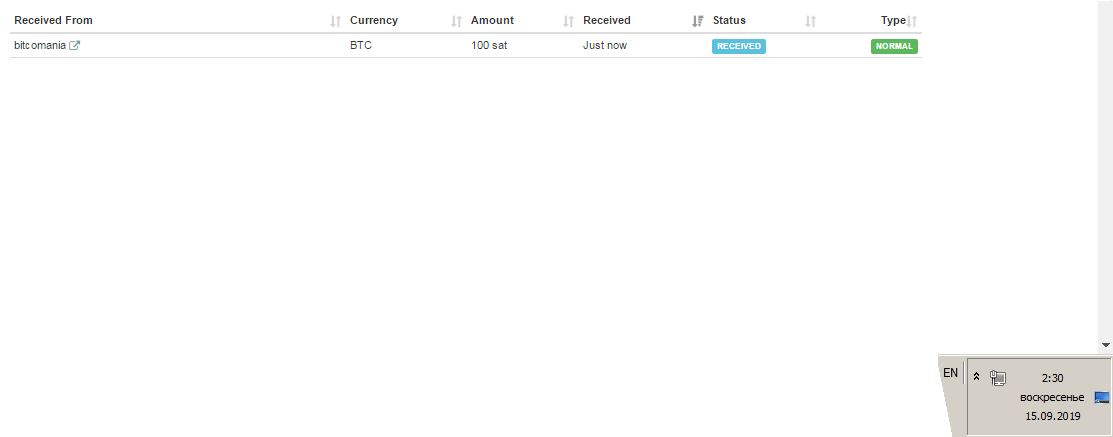Image resolution: width=1113 pixels, height=437 pixels.
Task: Open the clock showing 2:30
Action: [1053, 378]
